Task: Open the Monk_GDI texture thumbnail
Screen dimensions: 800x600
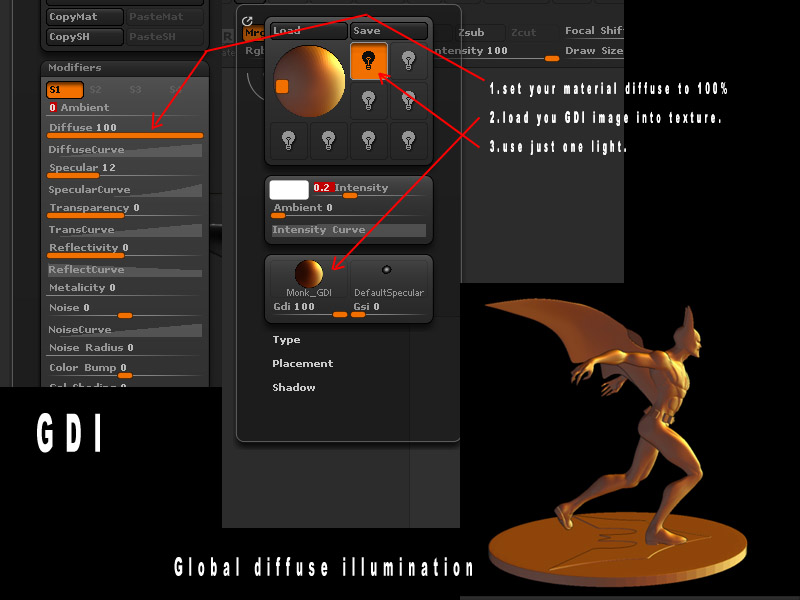Action: 309,278
